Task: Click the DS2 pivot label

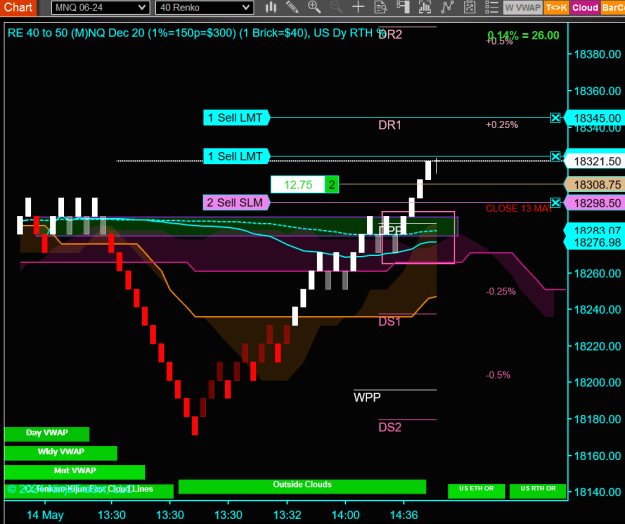Action: pyautogui.click(x=389, y=428)
